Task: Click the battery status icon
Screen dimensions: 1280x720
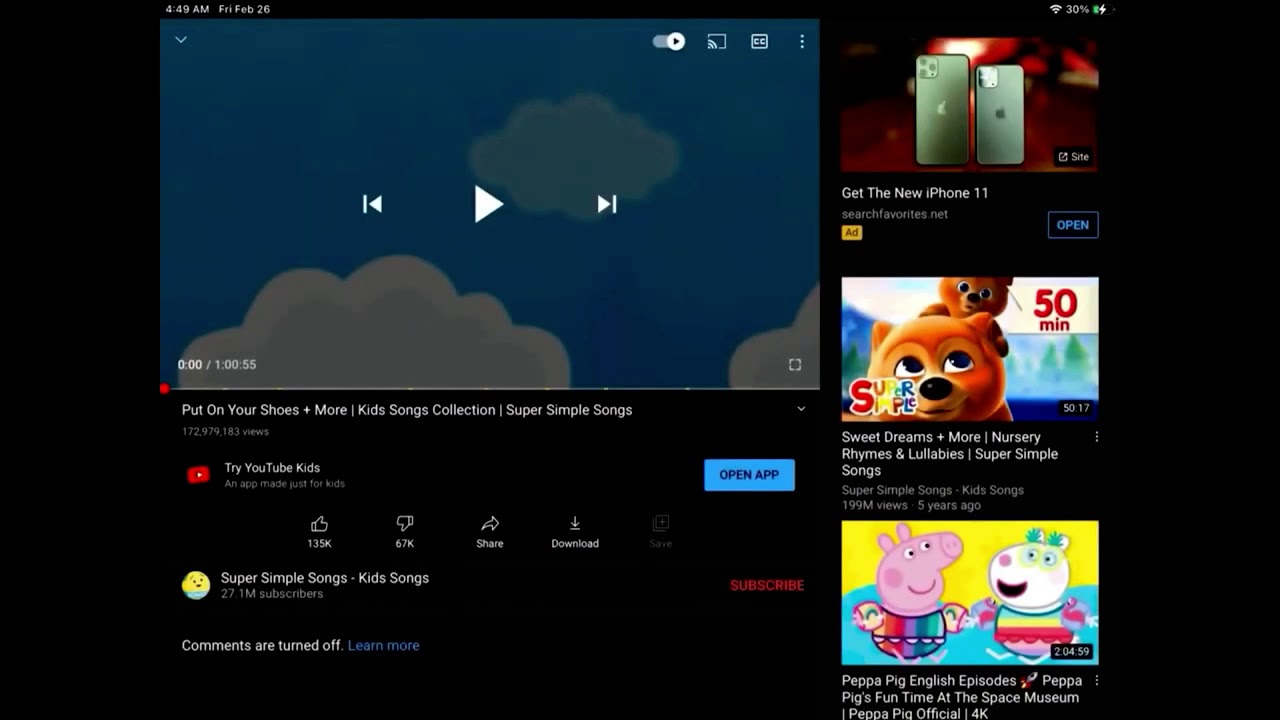Action: [1100, 9]
